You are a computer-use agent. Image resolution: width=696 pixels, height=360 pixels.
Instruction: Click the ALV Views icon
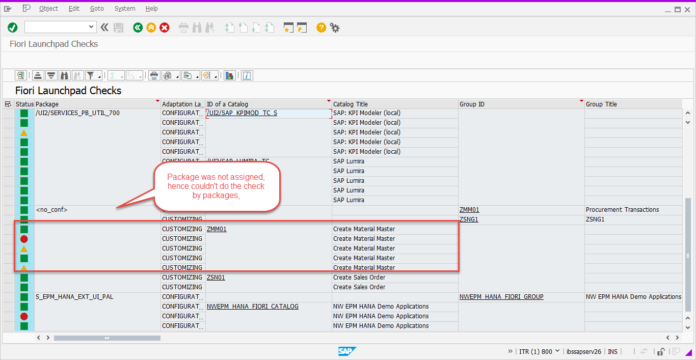point(167,75)
